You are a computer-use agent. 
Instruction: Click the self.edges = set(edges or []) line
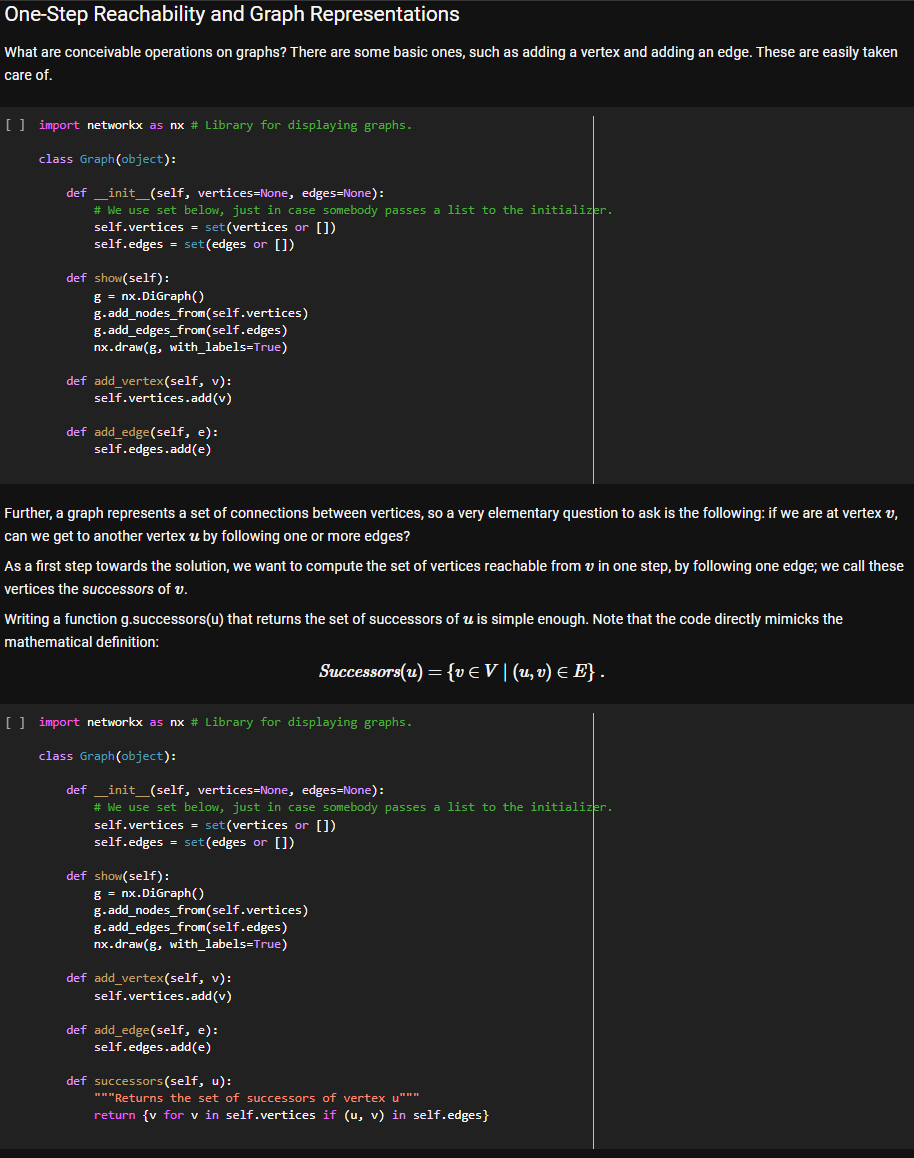(193, 243)
